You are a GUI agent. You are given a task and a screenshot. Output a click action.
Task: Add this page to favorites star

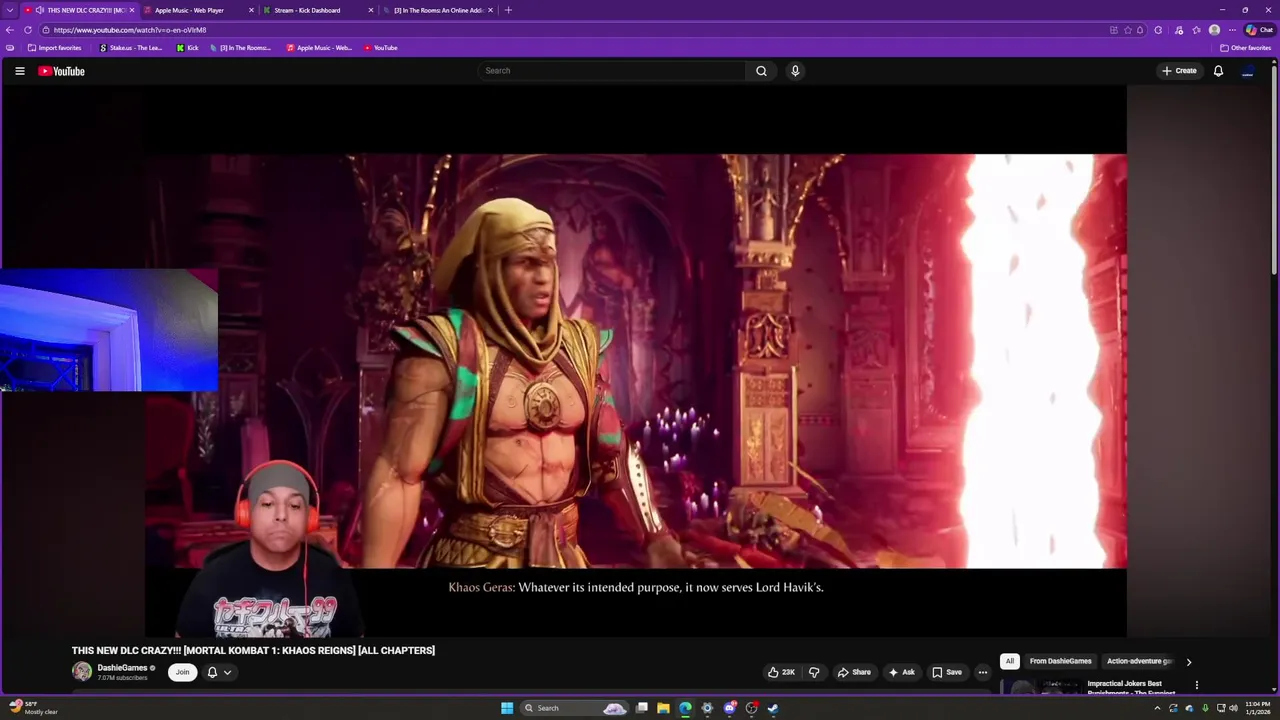[x=1127, y=30]
